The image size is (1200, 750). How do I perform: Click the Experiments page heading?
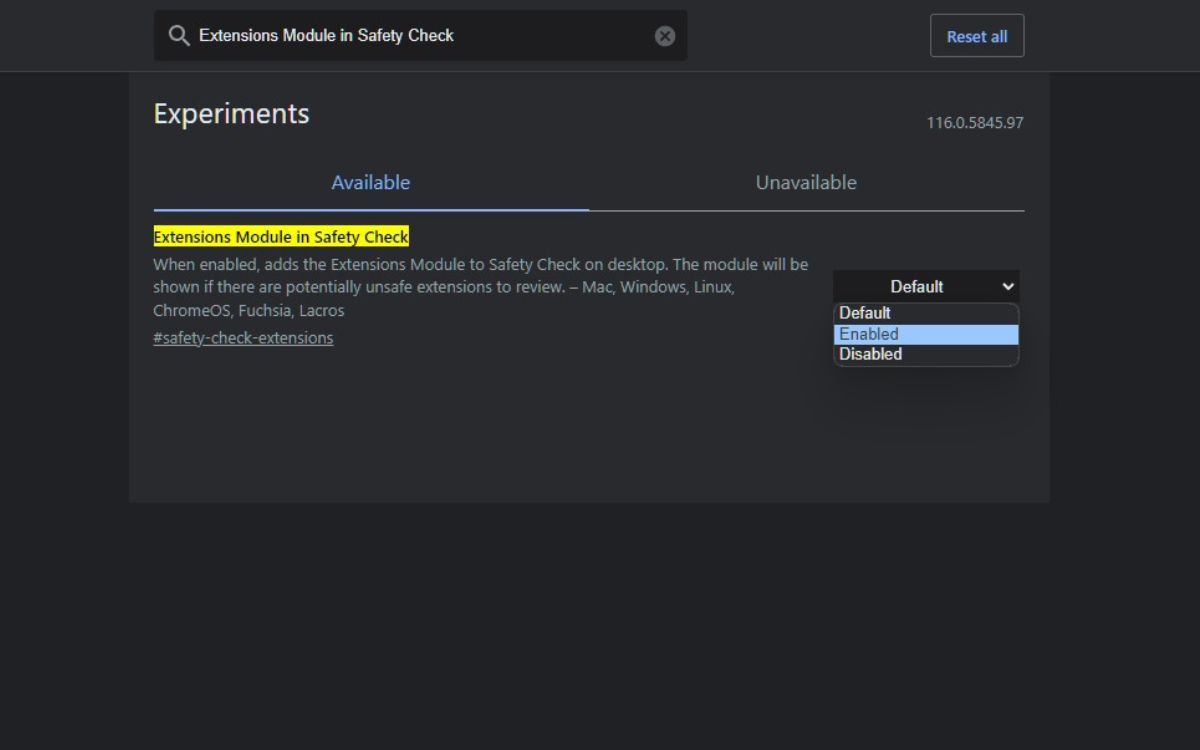pyautogui.click(x=231, y=113)
